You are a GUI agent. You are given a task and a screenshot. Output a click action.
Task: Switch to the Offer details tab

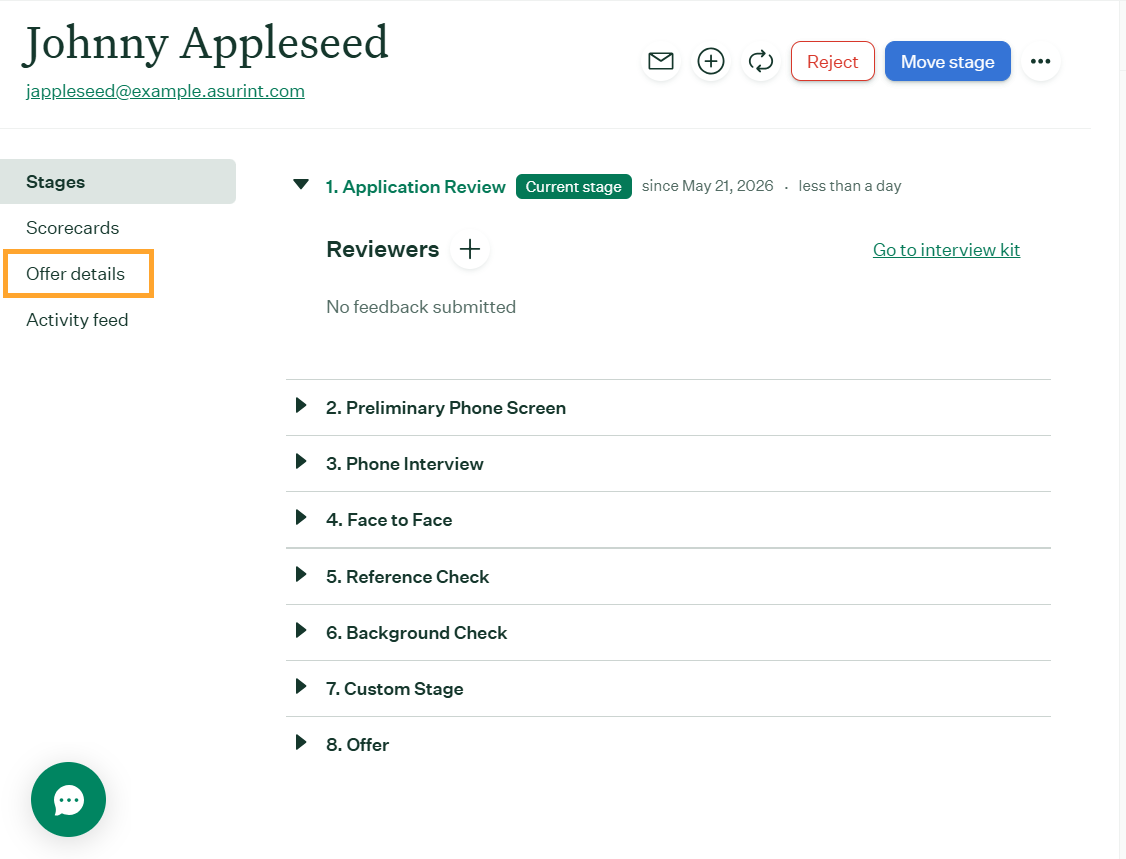pyautogui.click(x=75, y=274)
